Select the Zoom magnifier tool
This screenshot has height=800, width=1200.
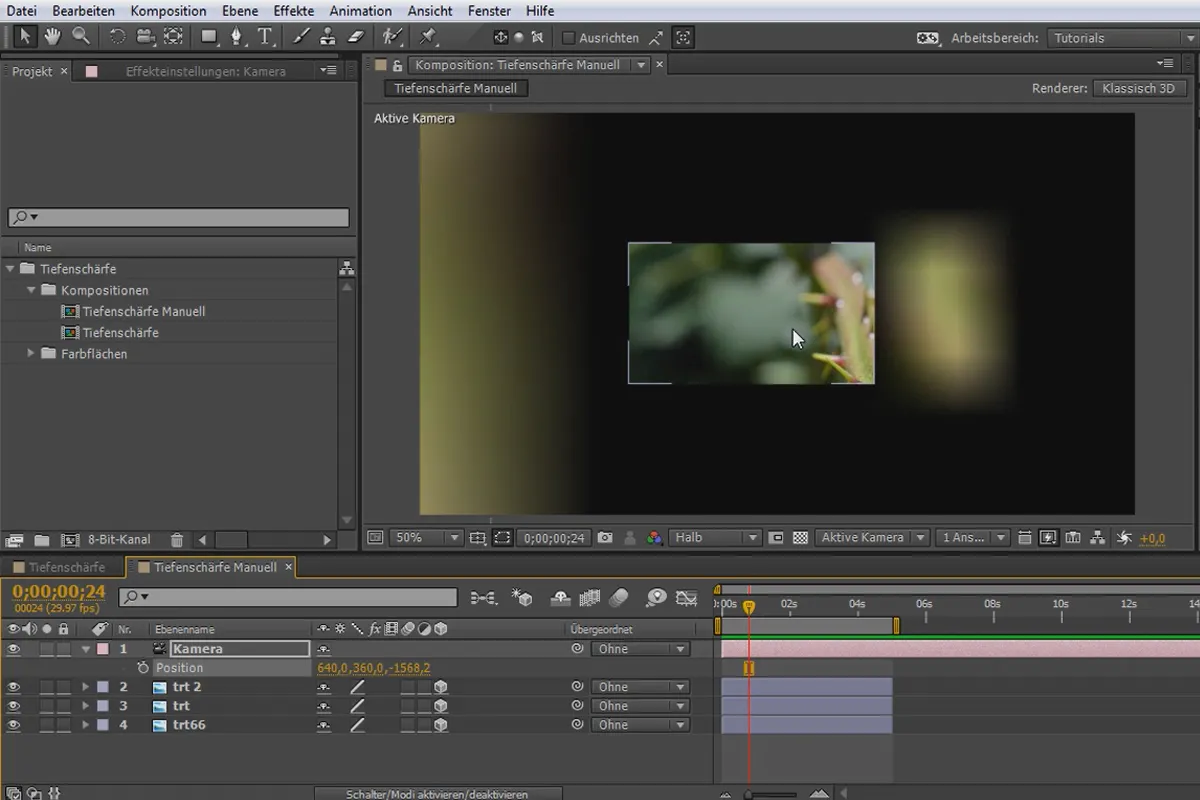tap(81, 37)
